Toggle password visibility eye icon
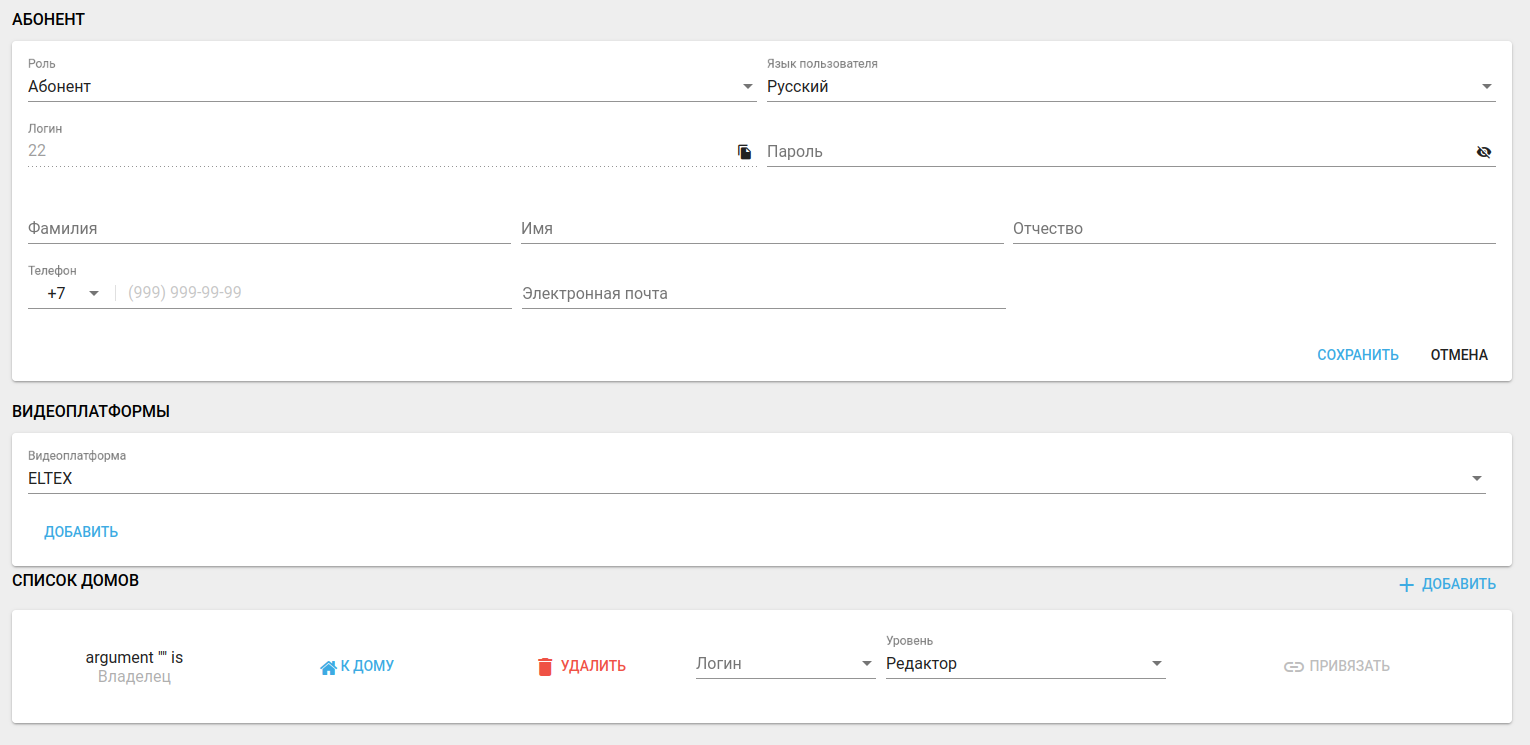 point(1483,152)
